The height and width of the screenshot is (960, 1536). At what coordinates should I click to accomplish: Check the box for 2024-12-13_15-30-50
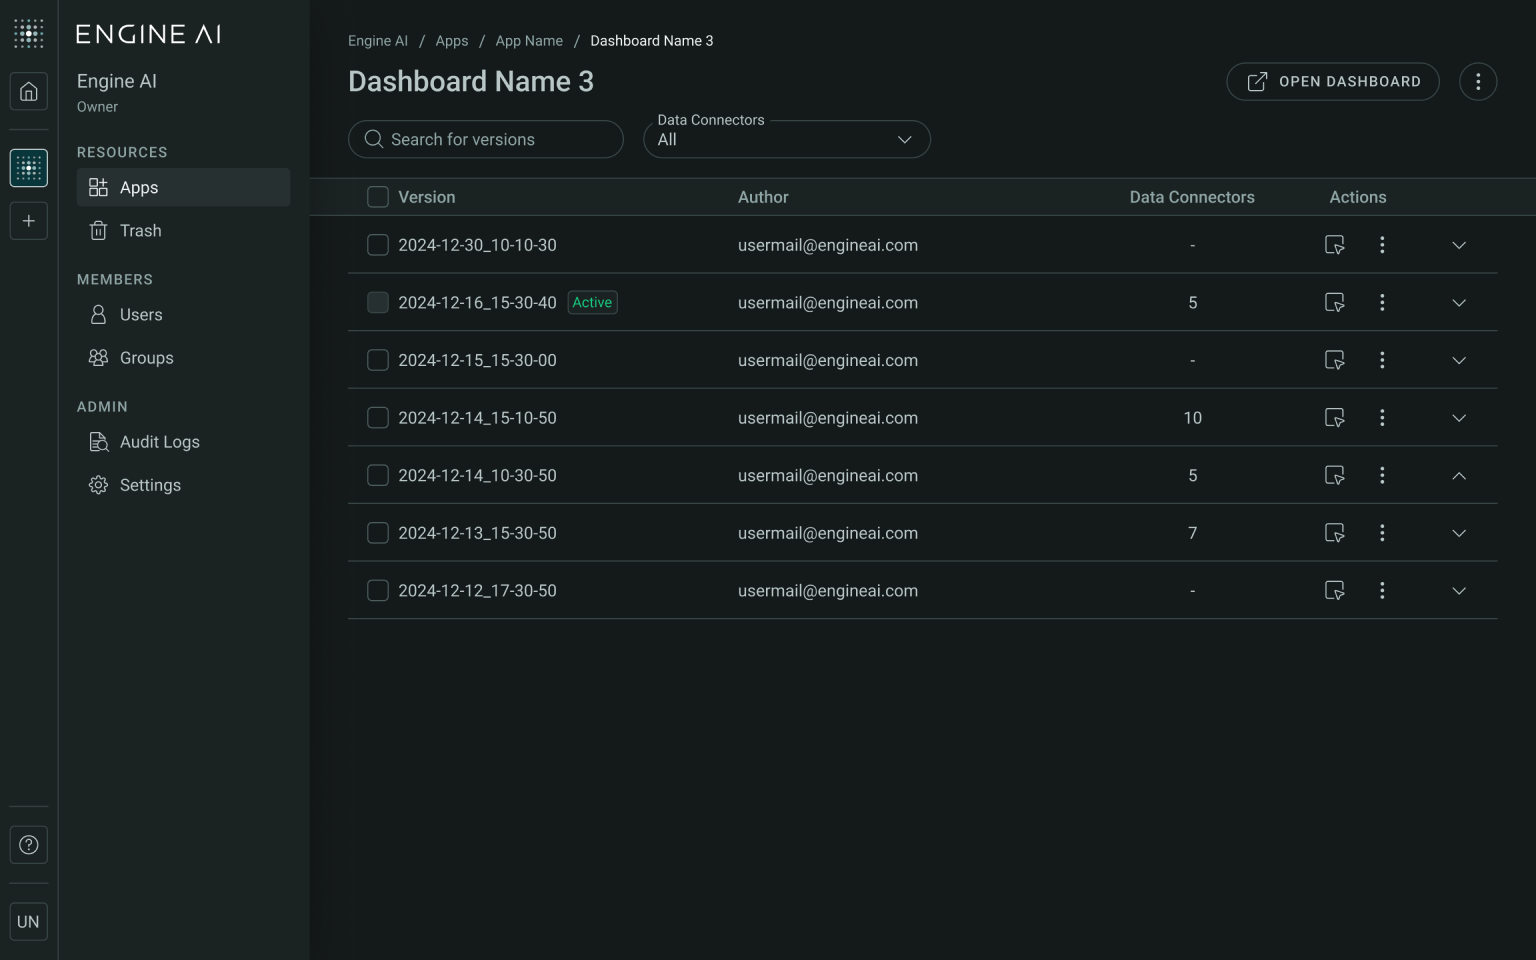click(x=378, y=533)
